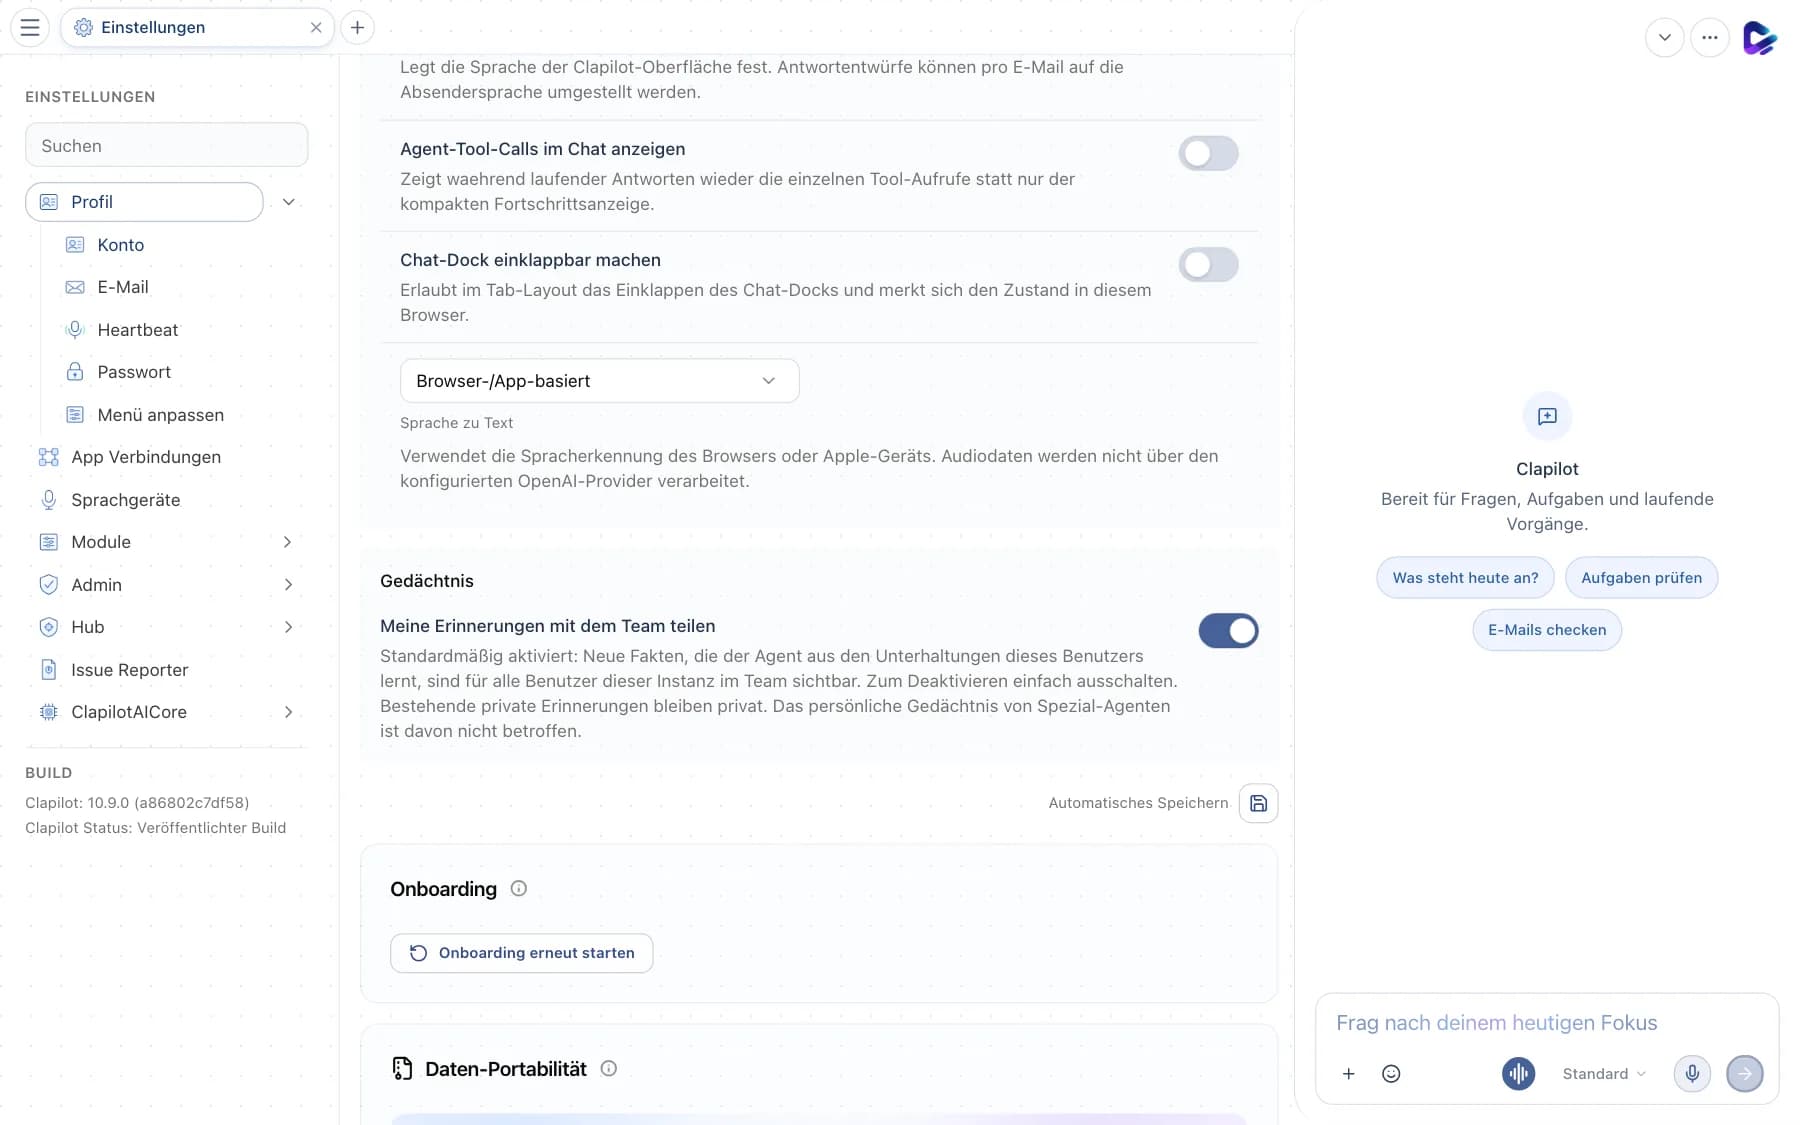The image size is (1800, 1125).
Task: Open Issue Reporter
Action: 129,670
